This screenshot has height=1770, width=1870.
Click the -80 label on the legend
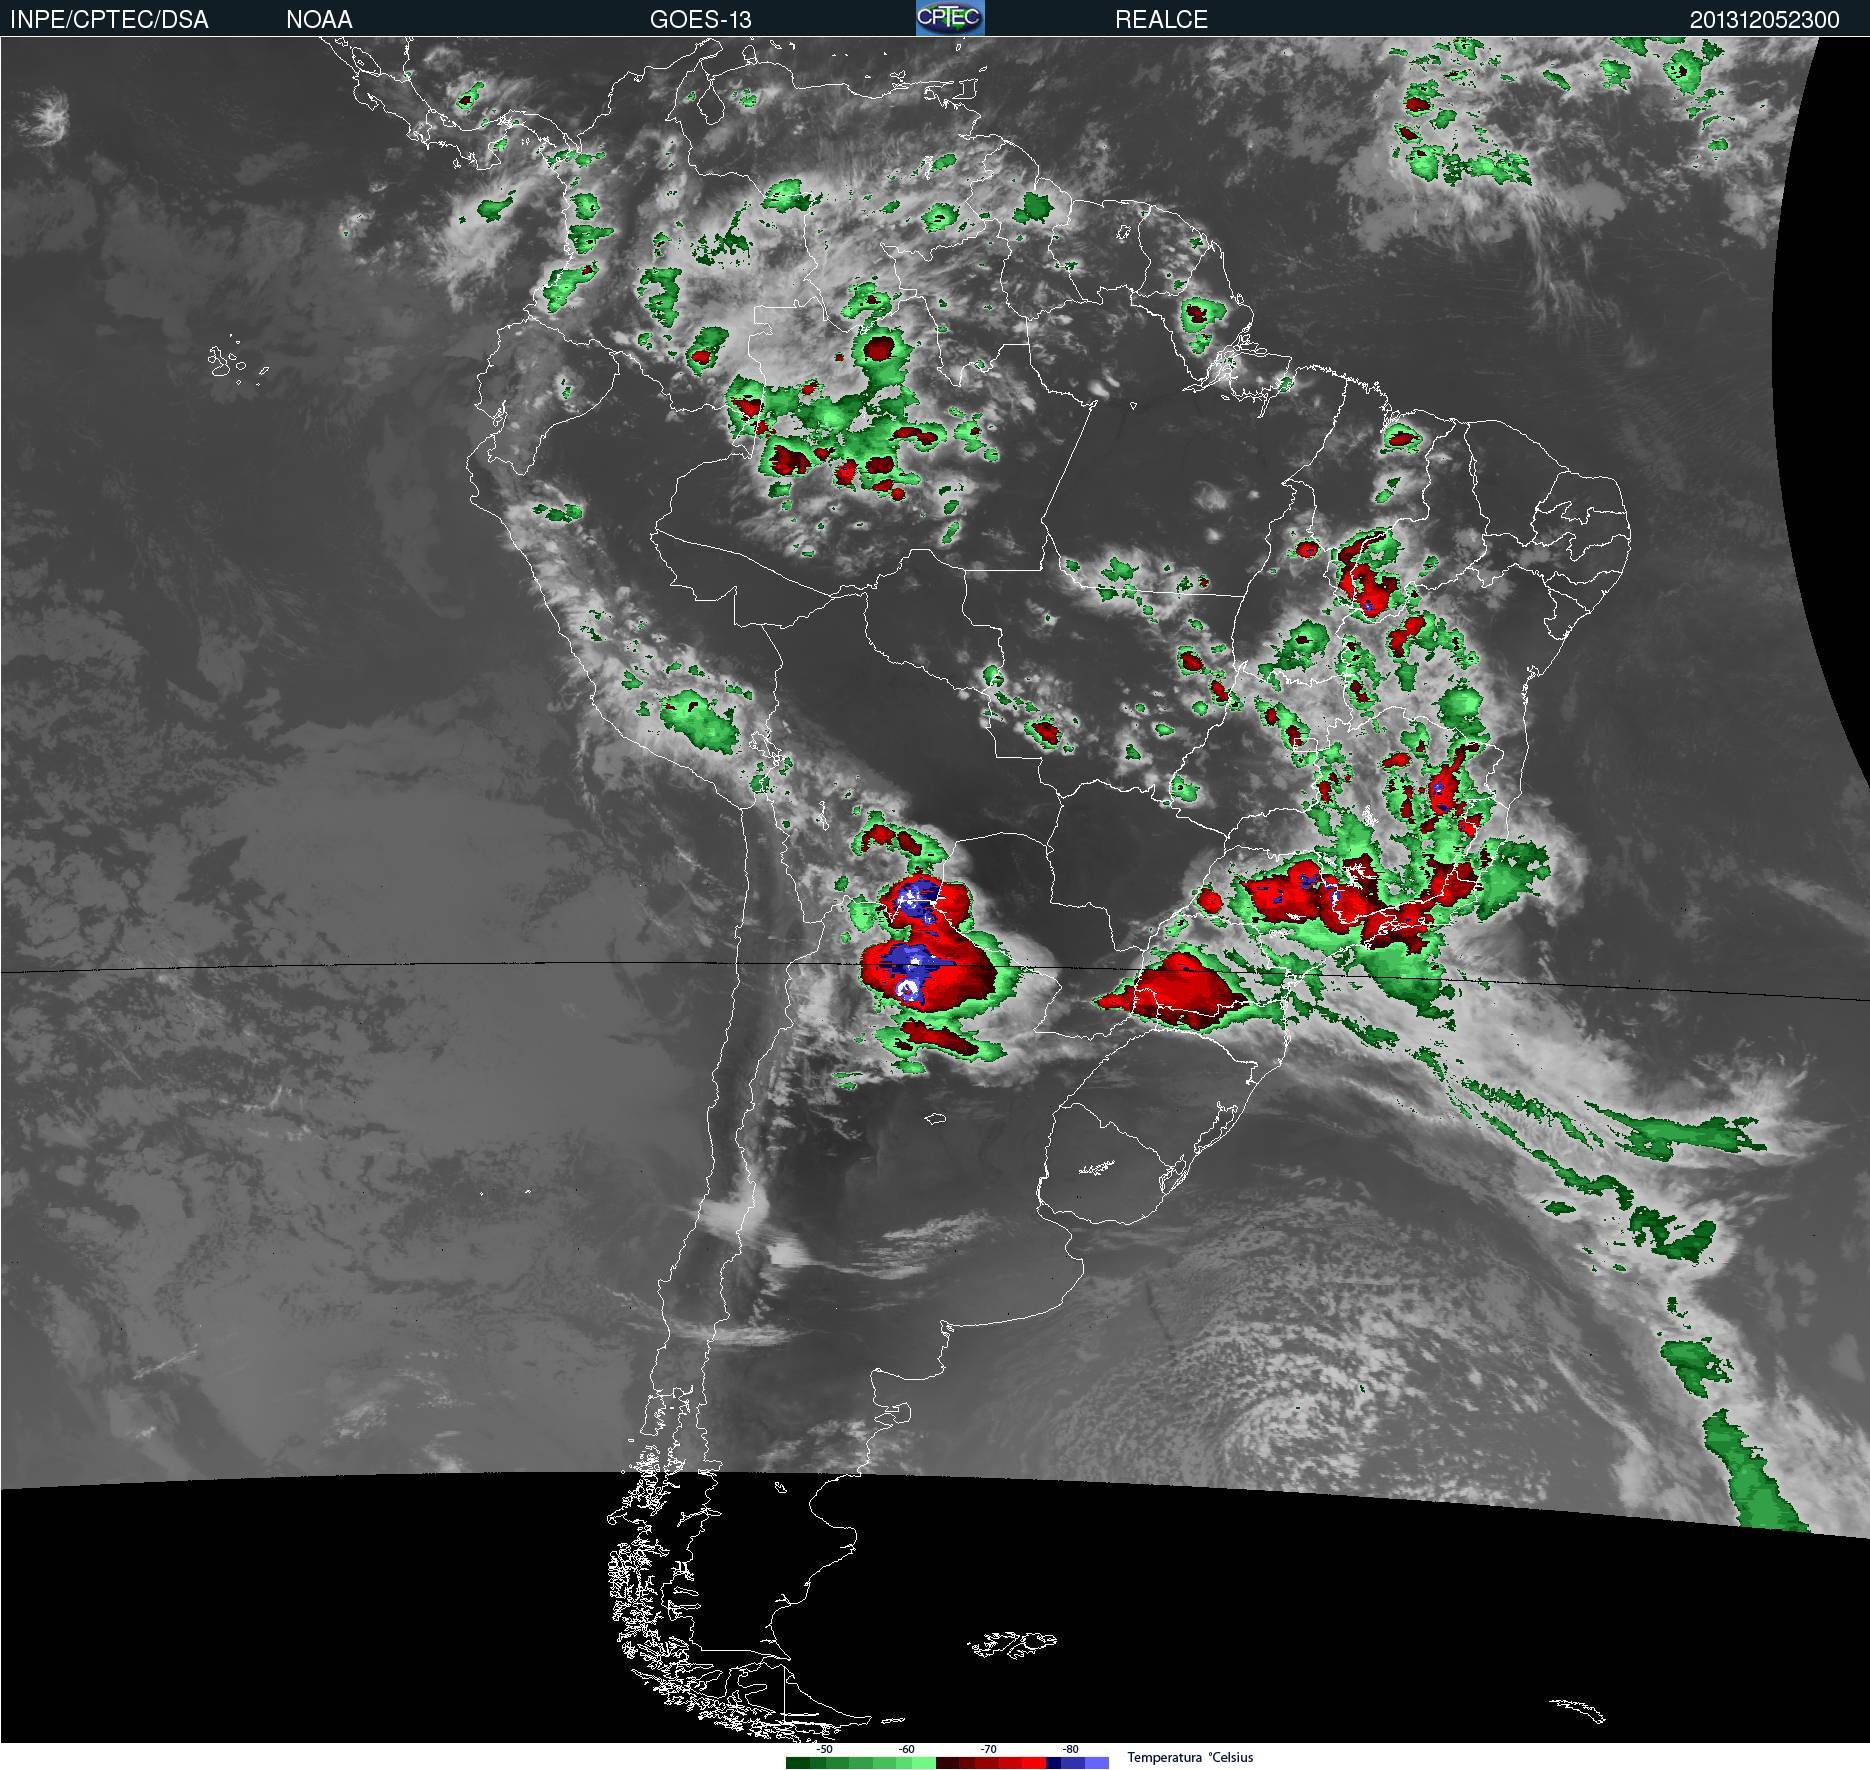tap(1070, 1749)
